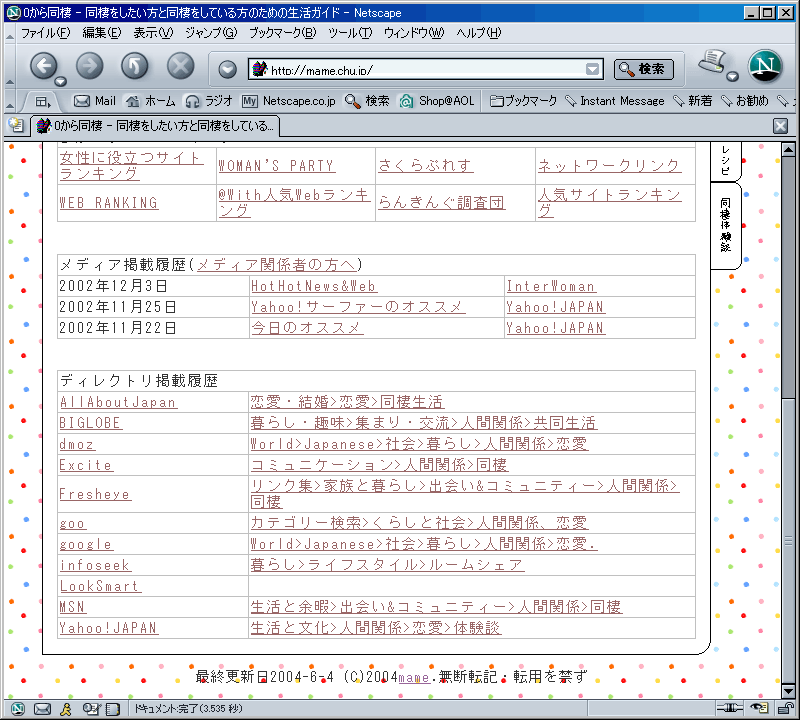The width and height of the screenshot is (800, 720).
Task: Collapse the navigation toolbar grip arrow
Action: [10, 81]
